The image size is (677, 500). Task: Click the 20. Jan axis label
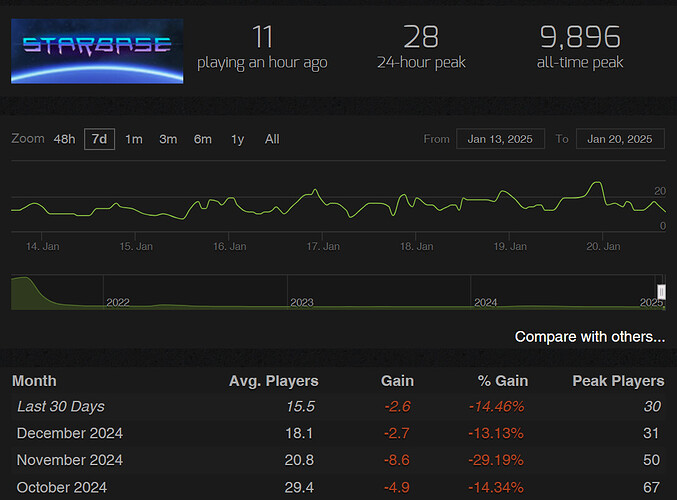(603, 247)
